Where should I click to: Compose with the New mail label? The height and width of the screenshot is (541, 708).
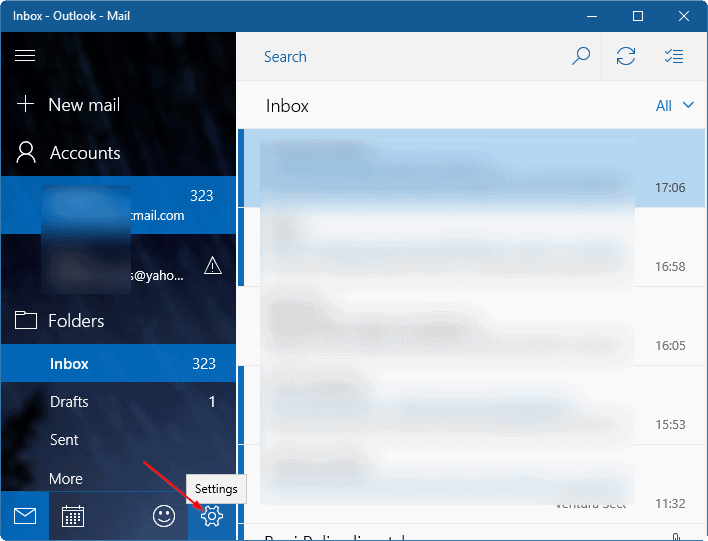(84, 105)
